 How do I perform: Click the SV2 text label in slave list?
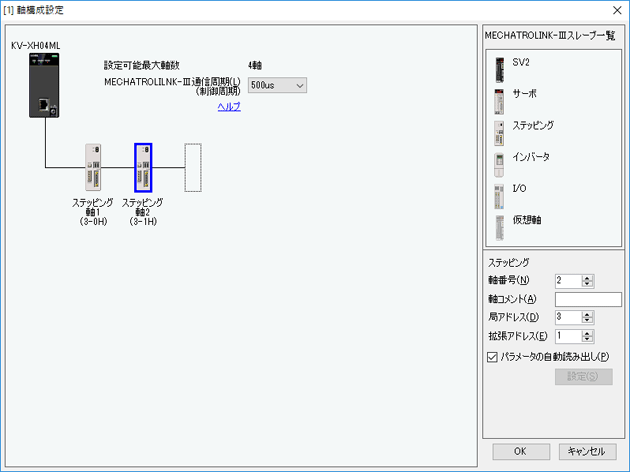click(521, 62)
